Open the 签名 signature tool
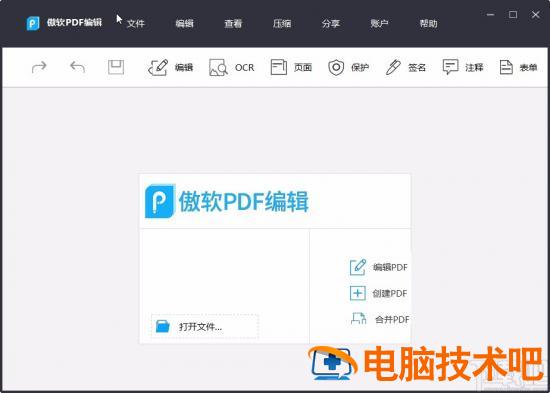The height and width of the screenshot is (393, 550). pyautogui.click(x=405, y=67)
